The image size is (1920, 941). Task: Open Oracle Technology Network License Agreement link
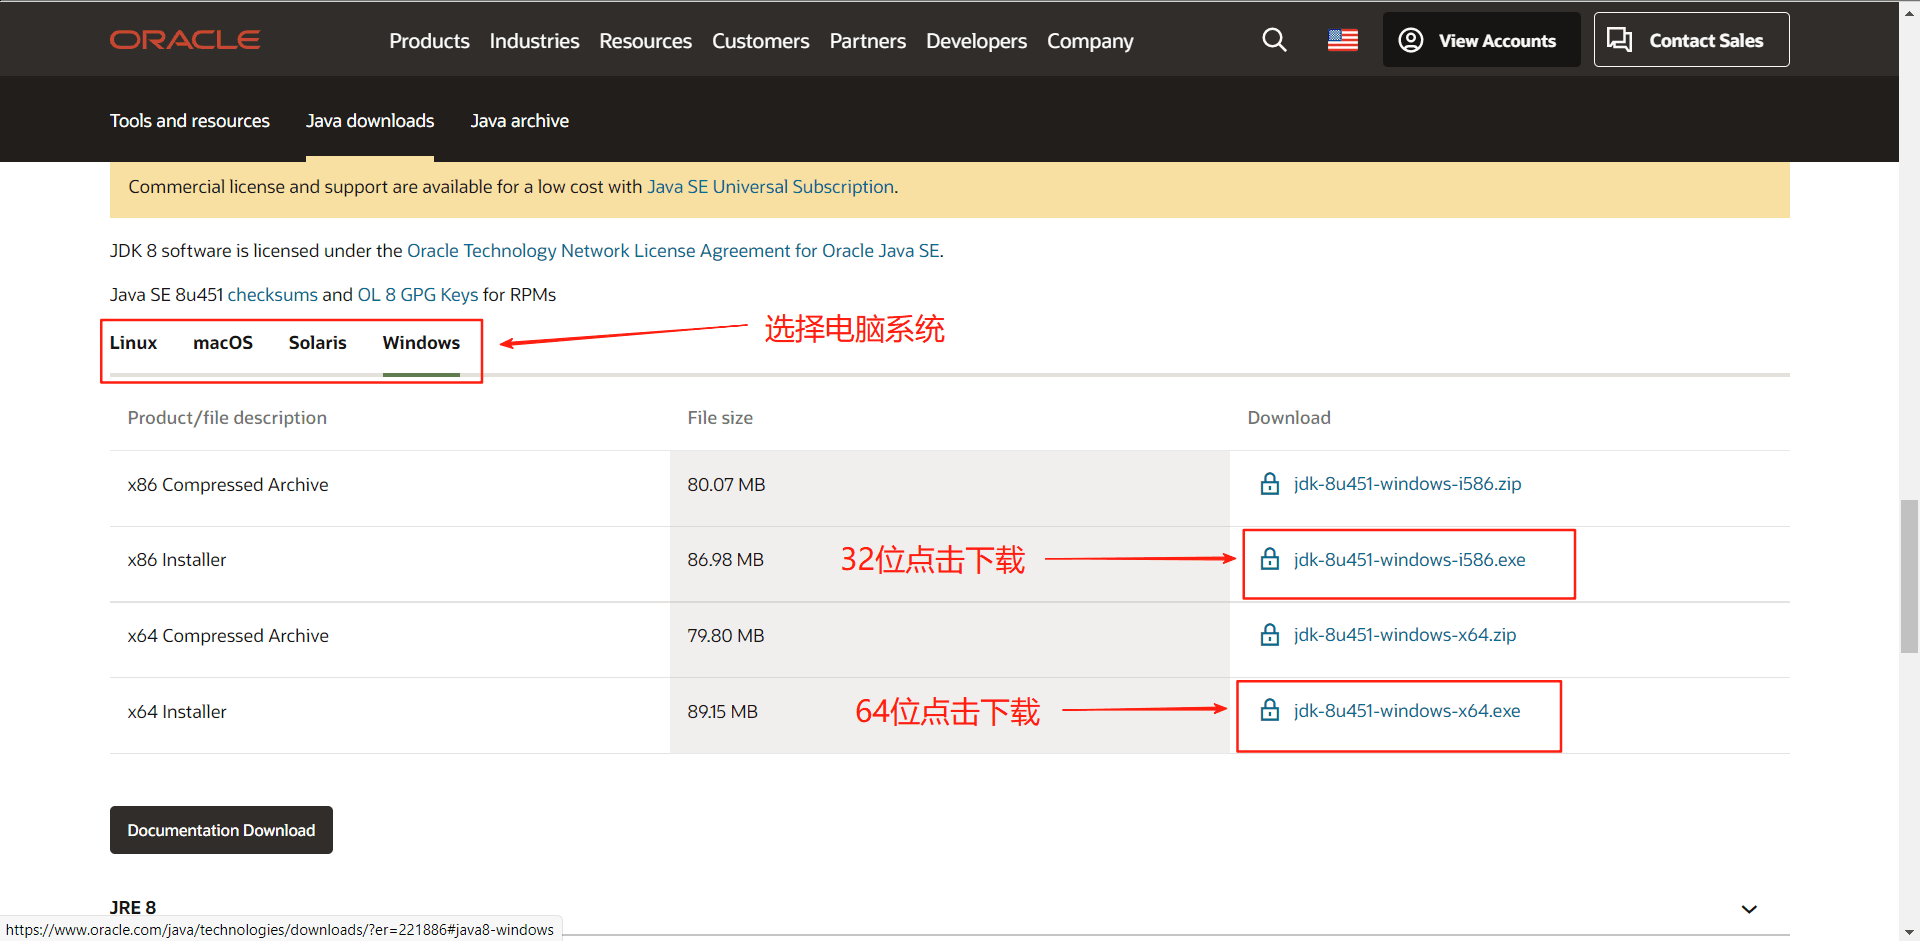(x=673, y=251)
